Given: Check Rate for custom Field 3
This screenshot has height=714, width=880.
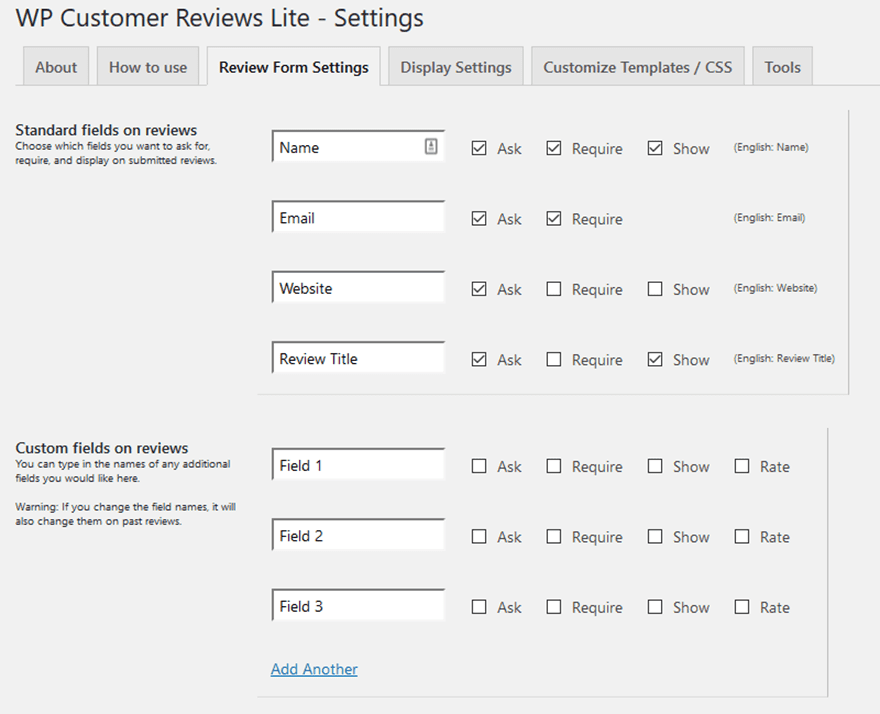Looking at the screenshot, I should point(742,607).
